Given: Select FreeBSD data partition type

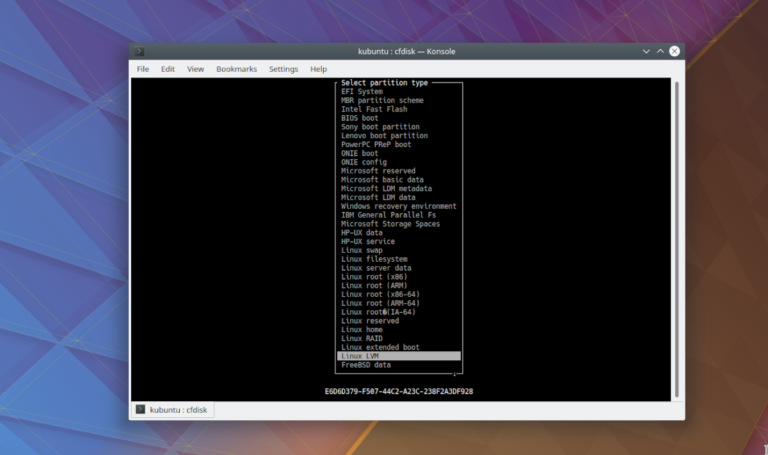Looking at the screenshot, I should (366, 365).
